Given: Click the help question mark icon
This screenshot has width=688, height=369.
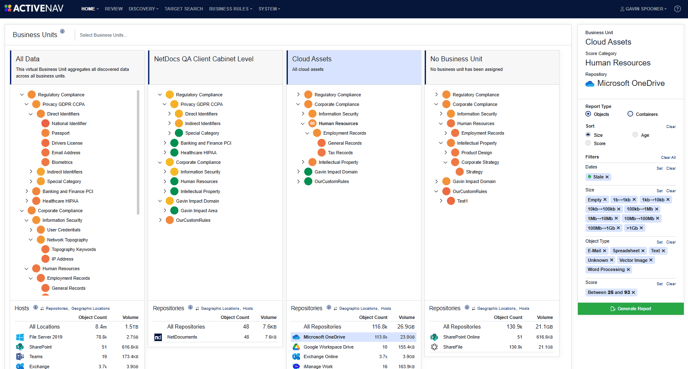Looking at the screenshot, I should point(677,9).
